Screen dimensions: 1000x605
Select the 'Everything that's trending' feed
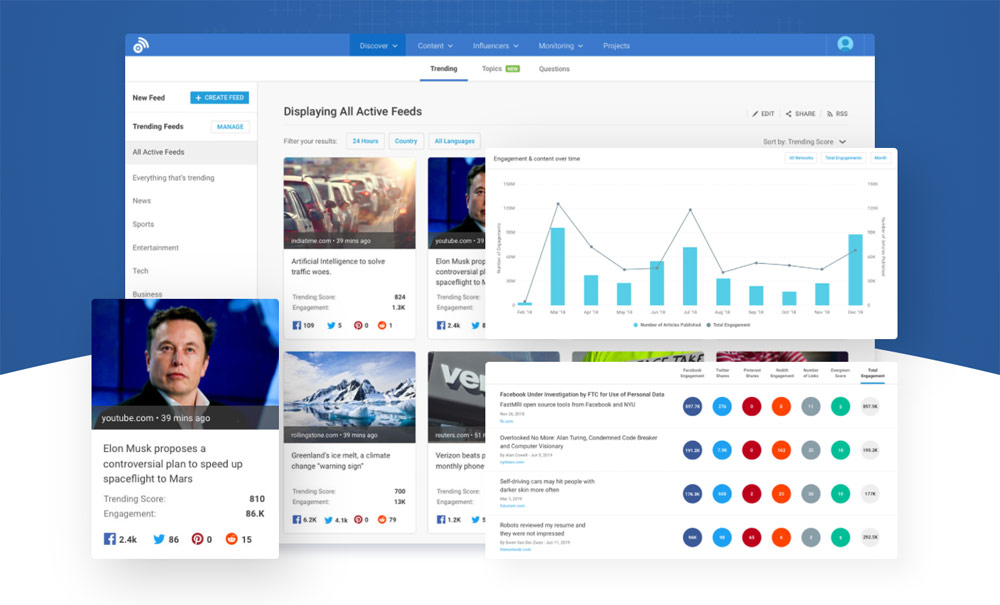coord(173,178)
